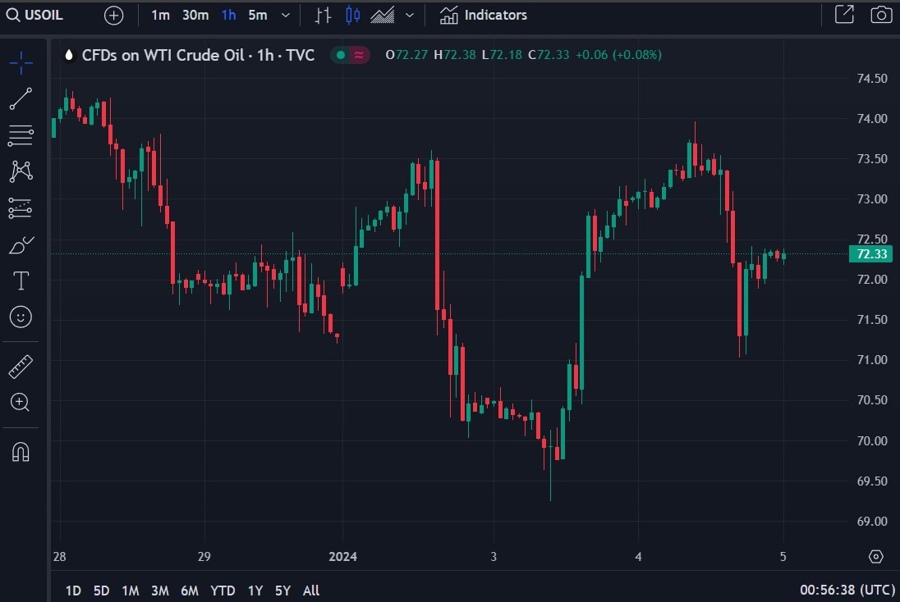Set date range to 6M

point(189,591)
